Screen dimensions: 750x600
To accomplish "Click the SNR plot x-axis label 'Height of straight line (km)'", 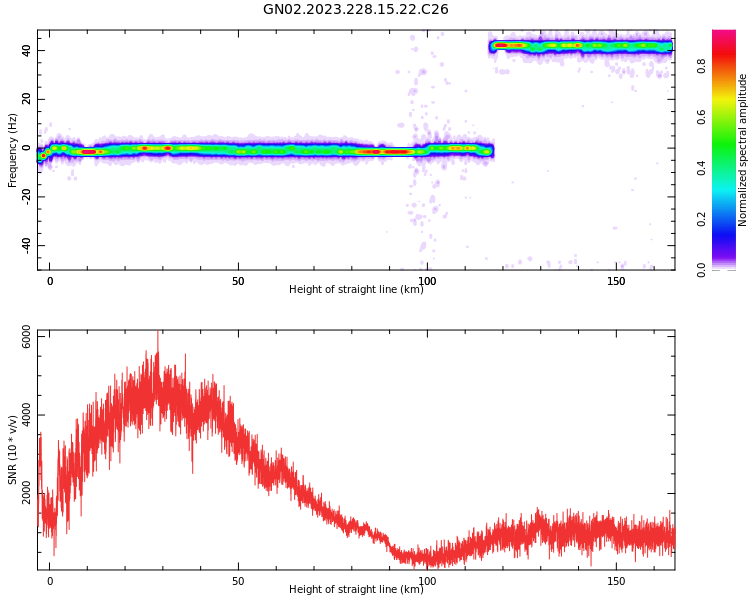I will pos(356,589).
